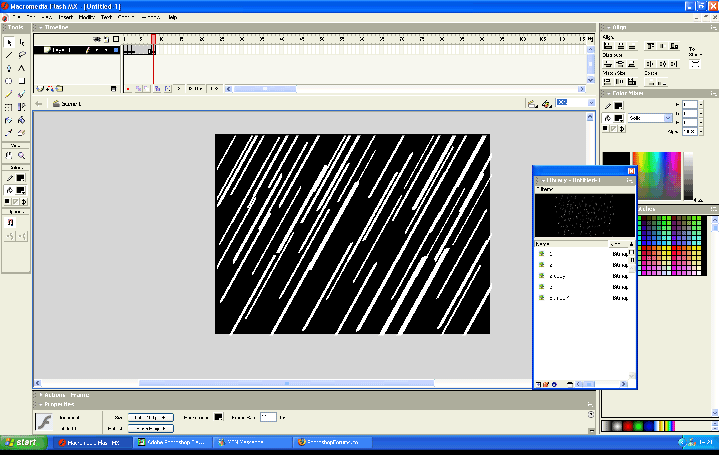Collapse the Library panel title arrow
The image size is (719, 455).
pos(543,180)
